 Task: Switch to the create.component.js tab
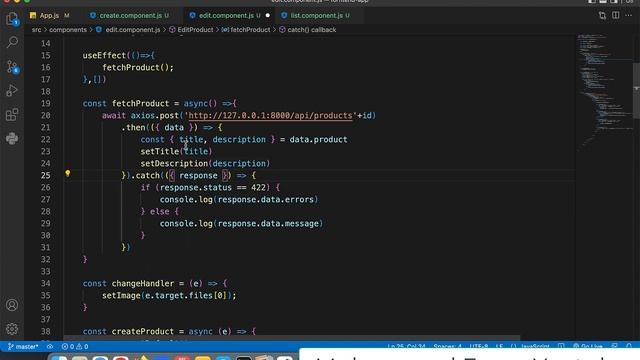click(131, 16)
